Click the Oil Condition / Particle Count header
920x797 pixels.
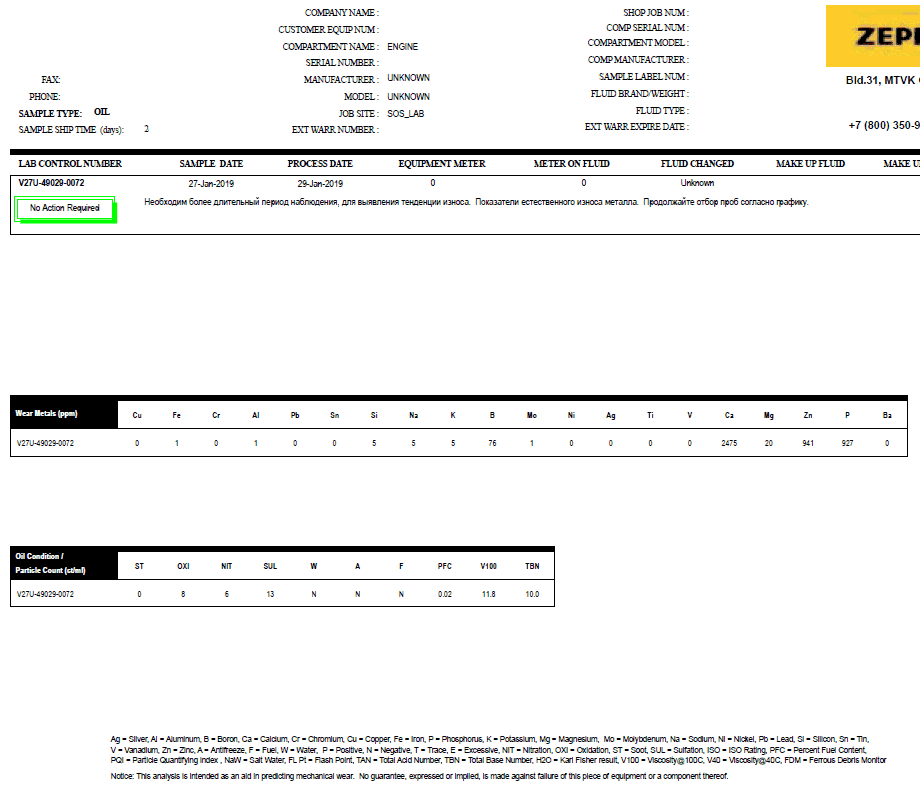coord(40,563)
